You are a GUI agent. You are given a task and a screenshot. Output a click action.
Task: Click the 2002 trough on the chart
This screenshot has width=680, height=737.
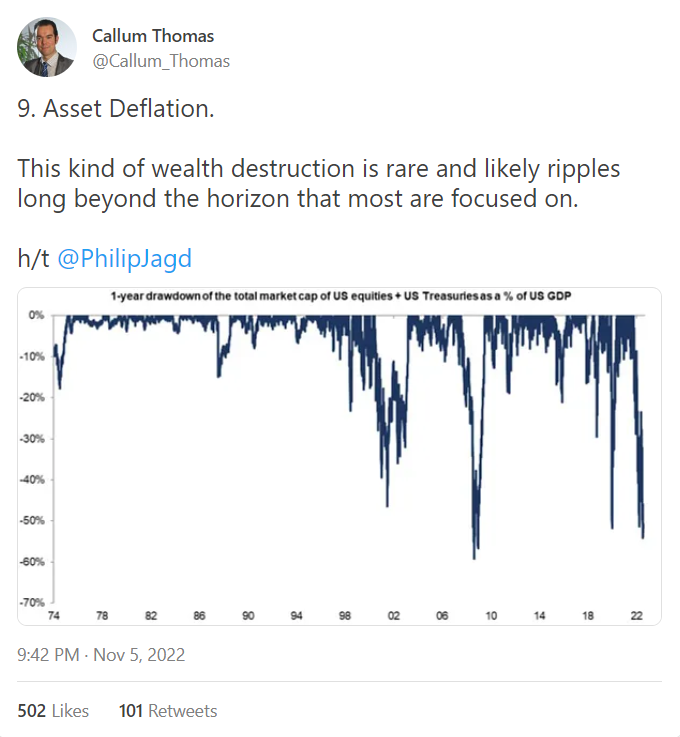[x=387, y=504]
